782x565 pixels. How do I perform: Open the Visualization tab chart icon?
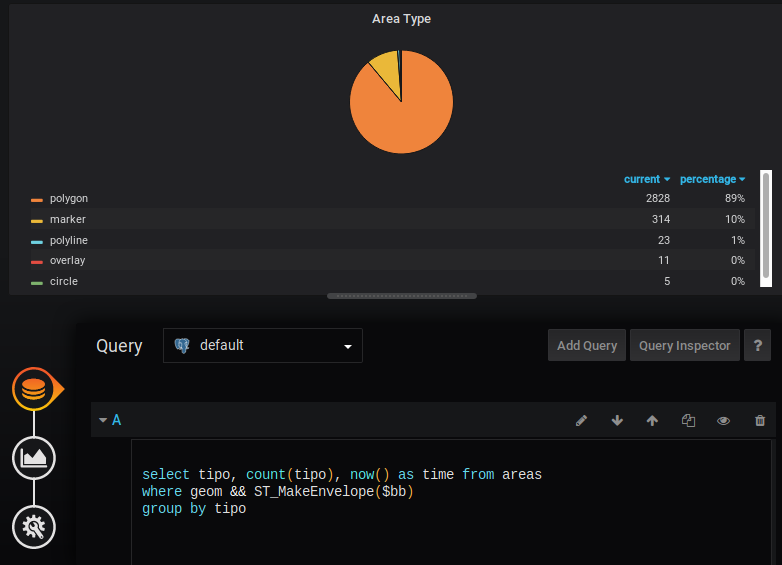(34, 457)
